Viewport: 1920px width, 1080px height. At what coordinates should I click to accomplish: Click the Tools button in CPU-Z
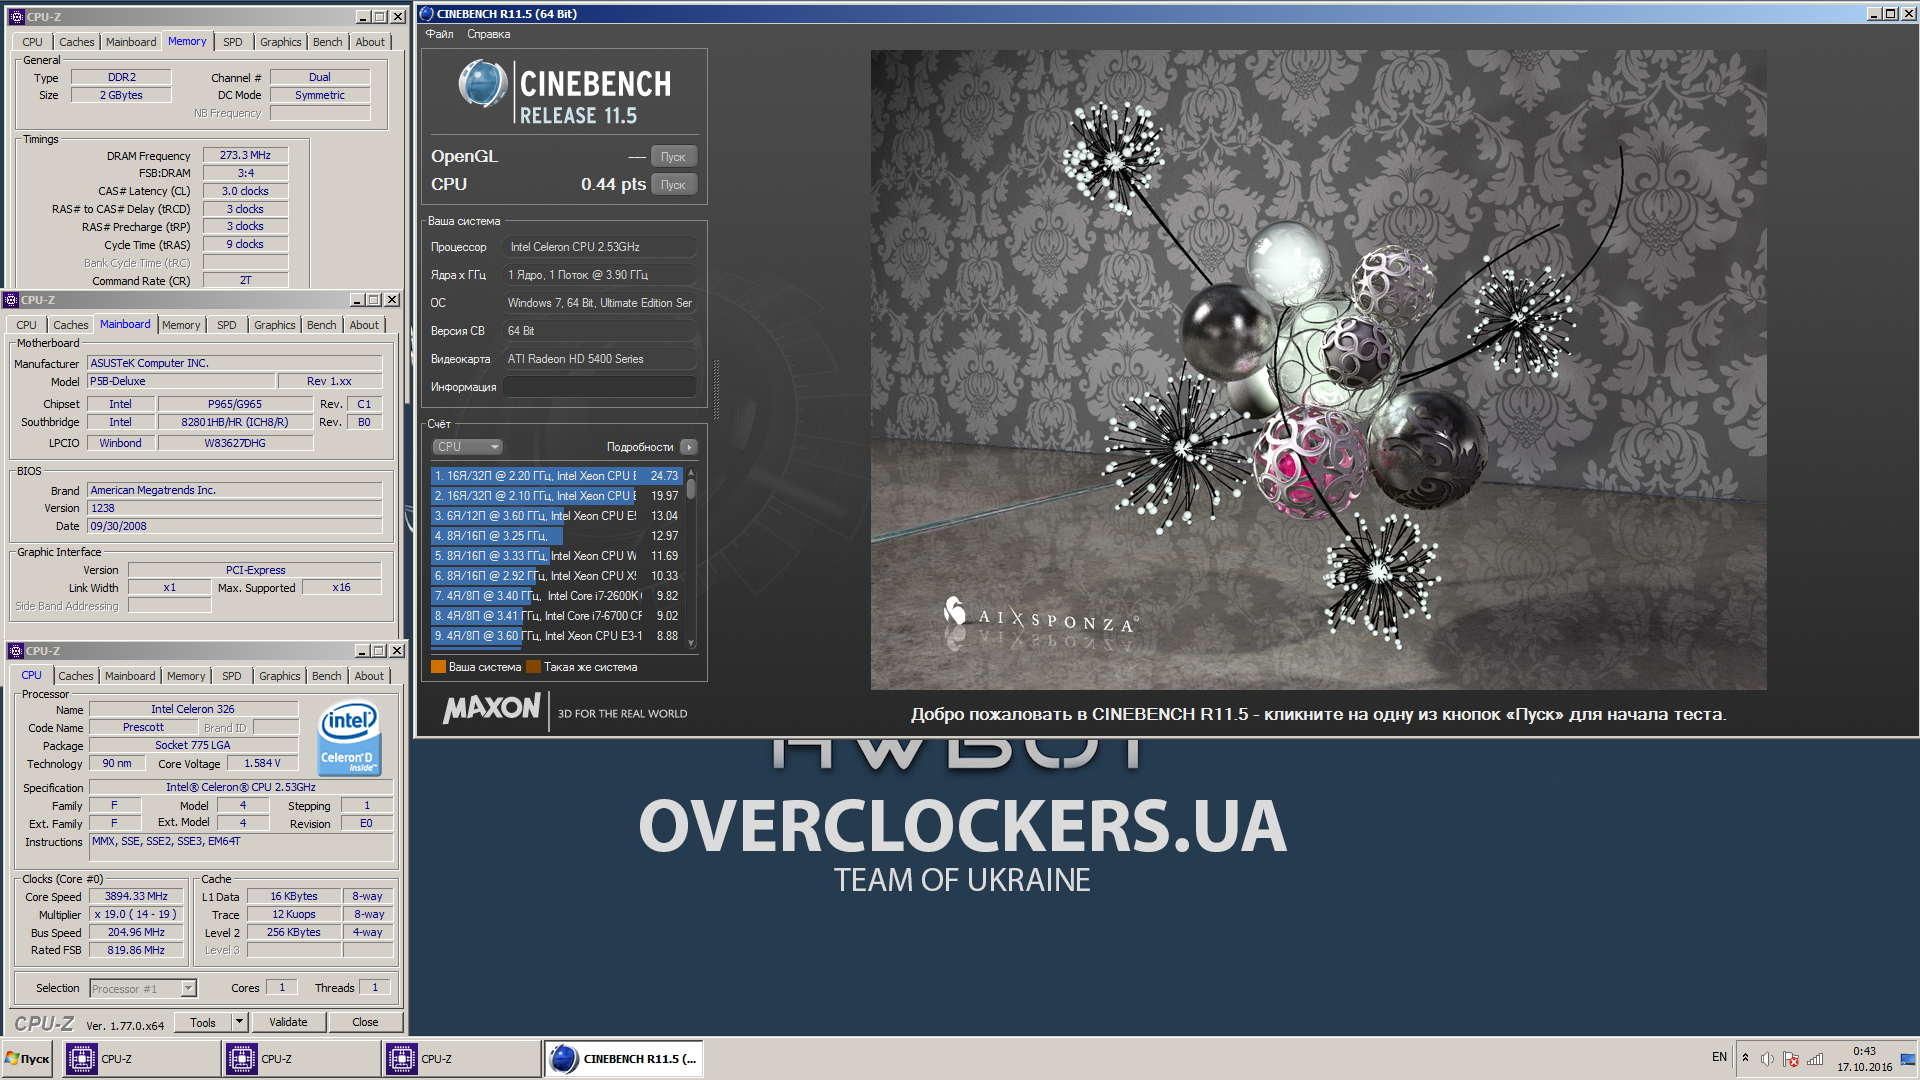tap(203, 1022)
